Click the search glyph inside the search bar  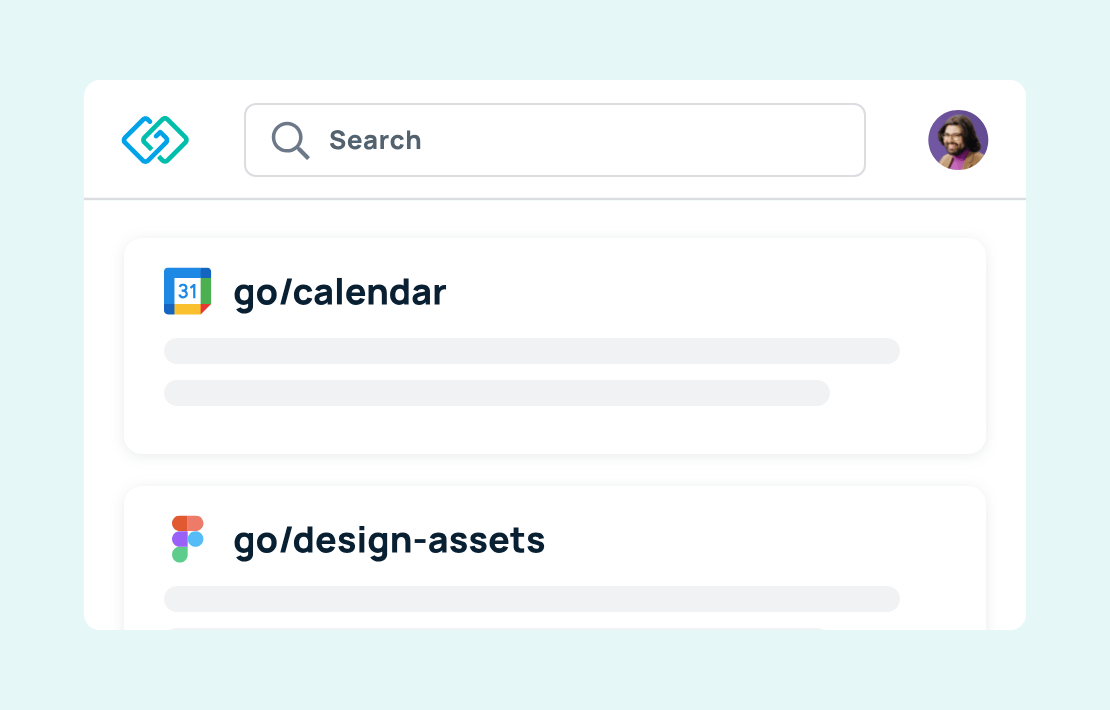click(290, 140)
